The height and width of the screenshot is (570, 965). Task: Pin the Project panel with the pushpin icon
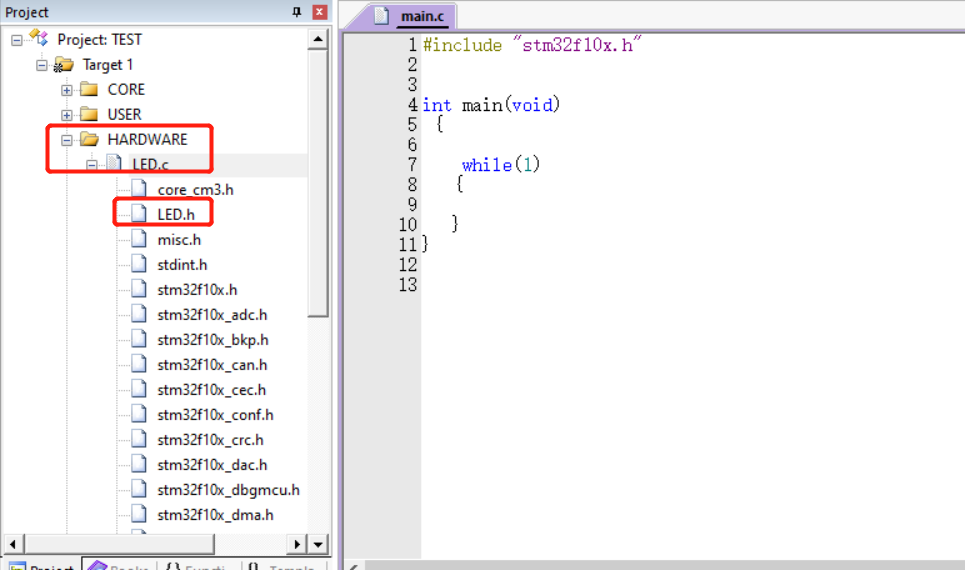(297, 12)
